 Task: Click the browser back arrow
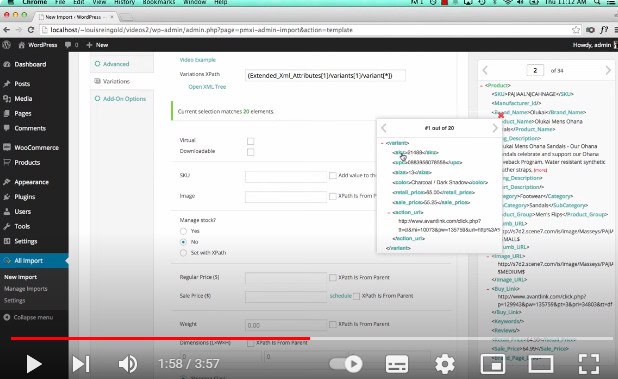click(7, 30)
